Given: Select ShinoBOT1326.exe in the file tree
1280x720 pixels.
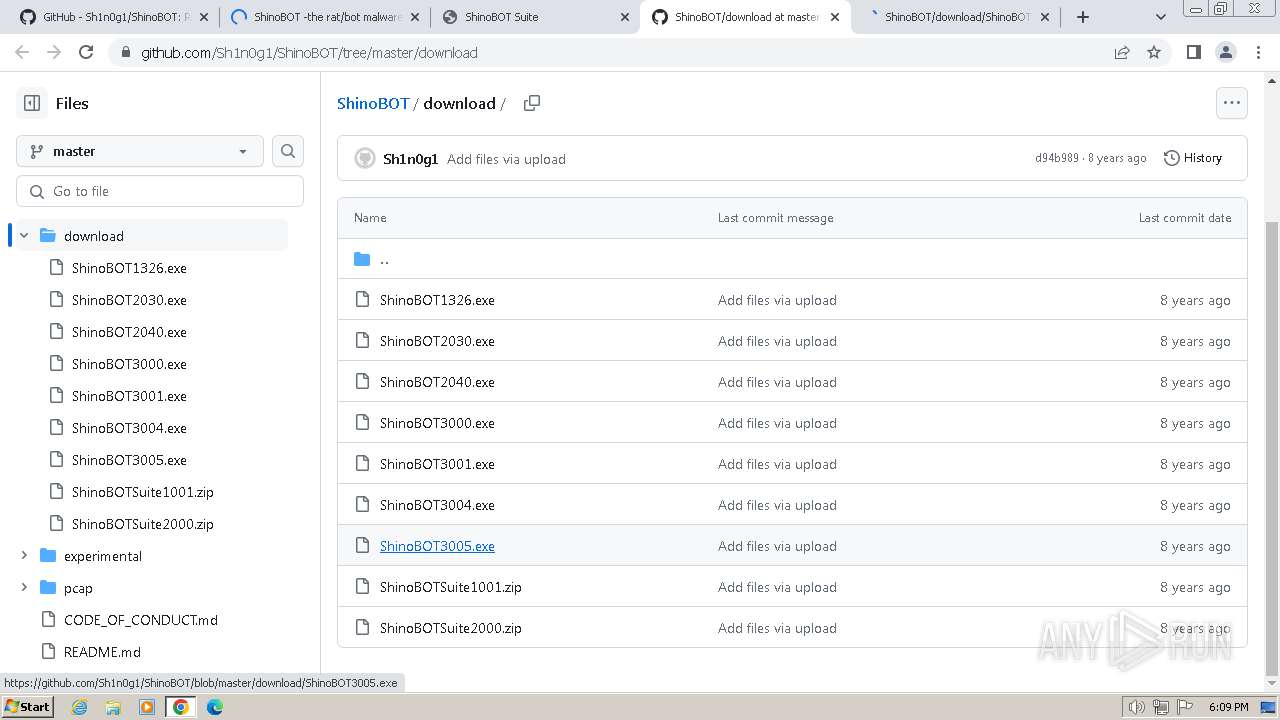Looking at the screenshot, I should tap(129, 268).
